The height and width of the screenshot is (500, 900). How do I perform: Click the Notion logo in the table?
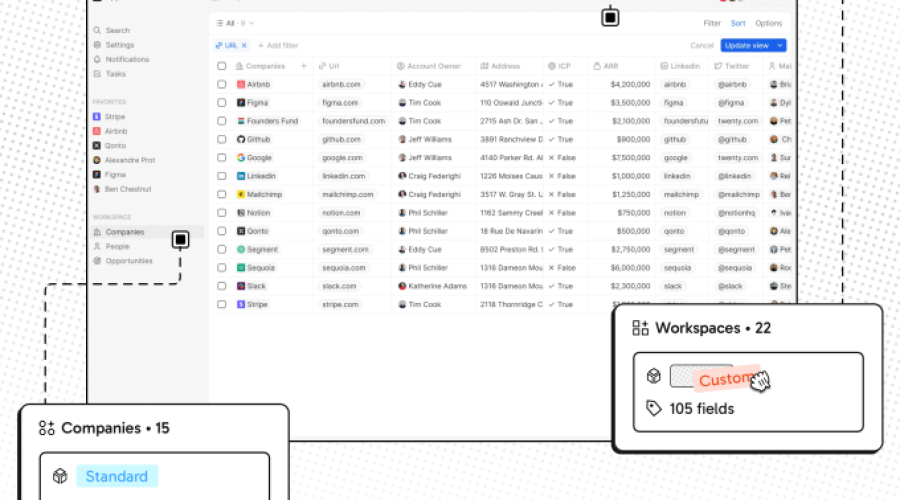(x=241, y=213)
